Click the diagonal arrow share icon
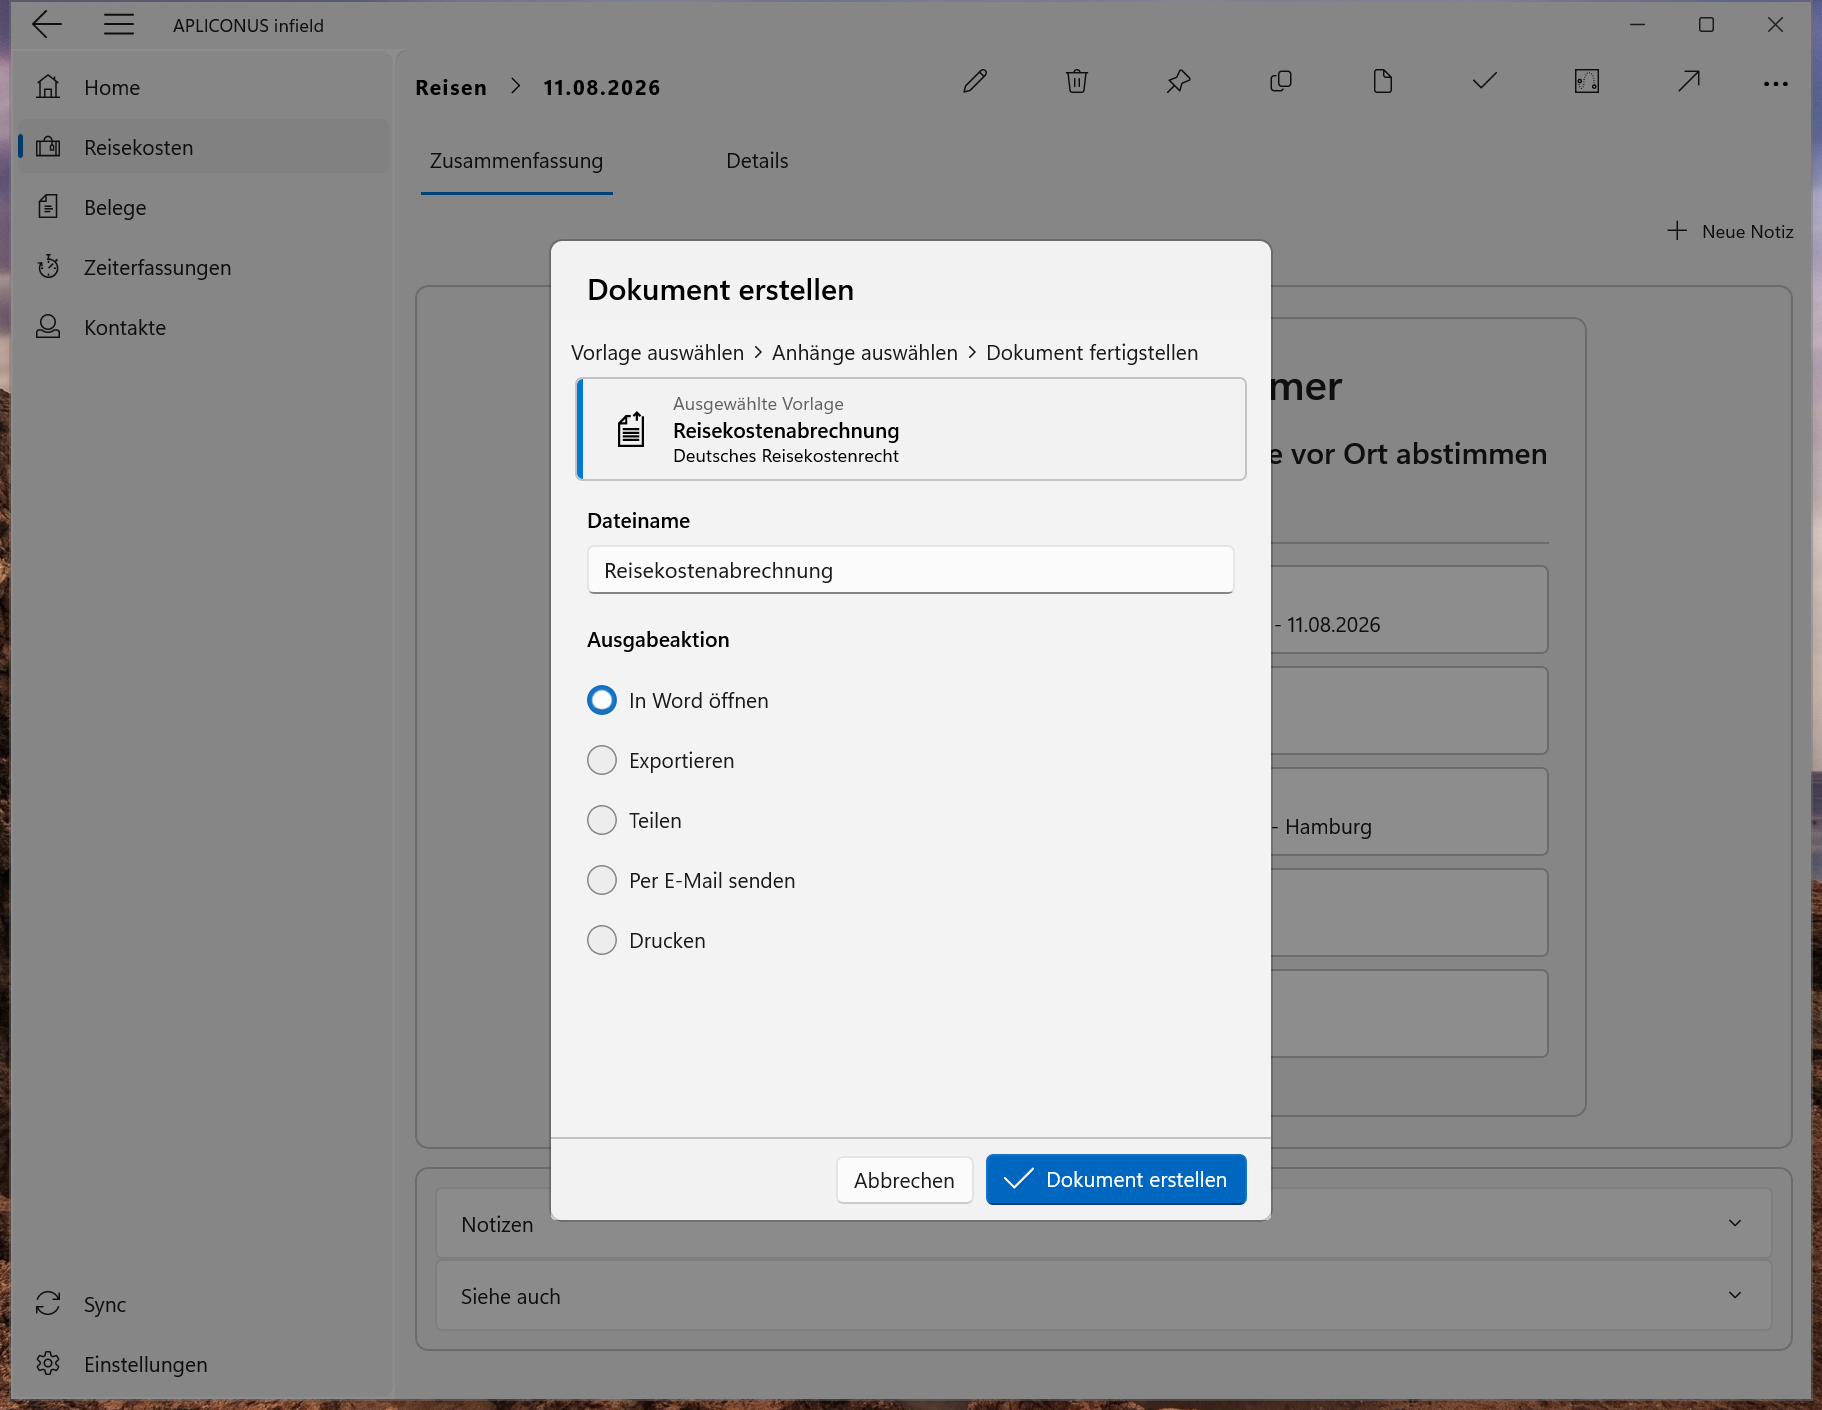 [1689, 82]
